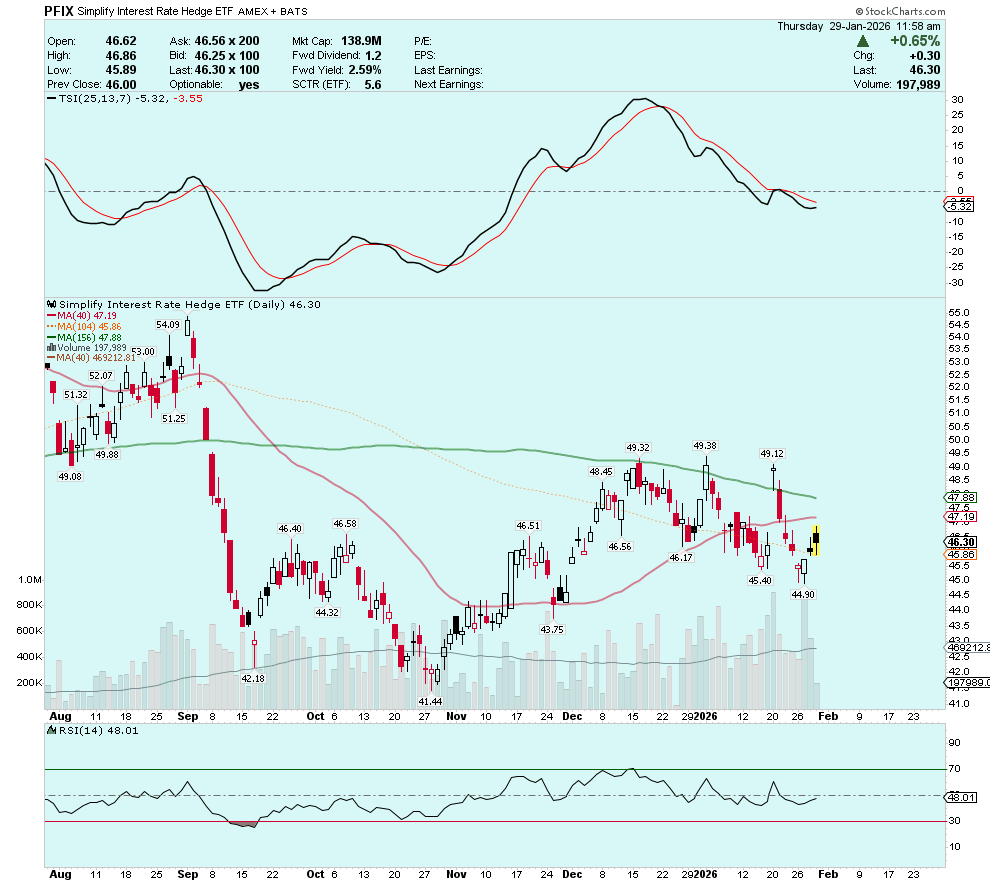Click the 43.75 price label

pyautogui.click(x=552, y=629)
